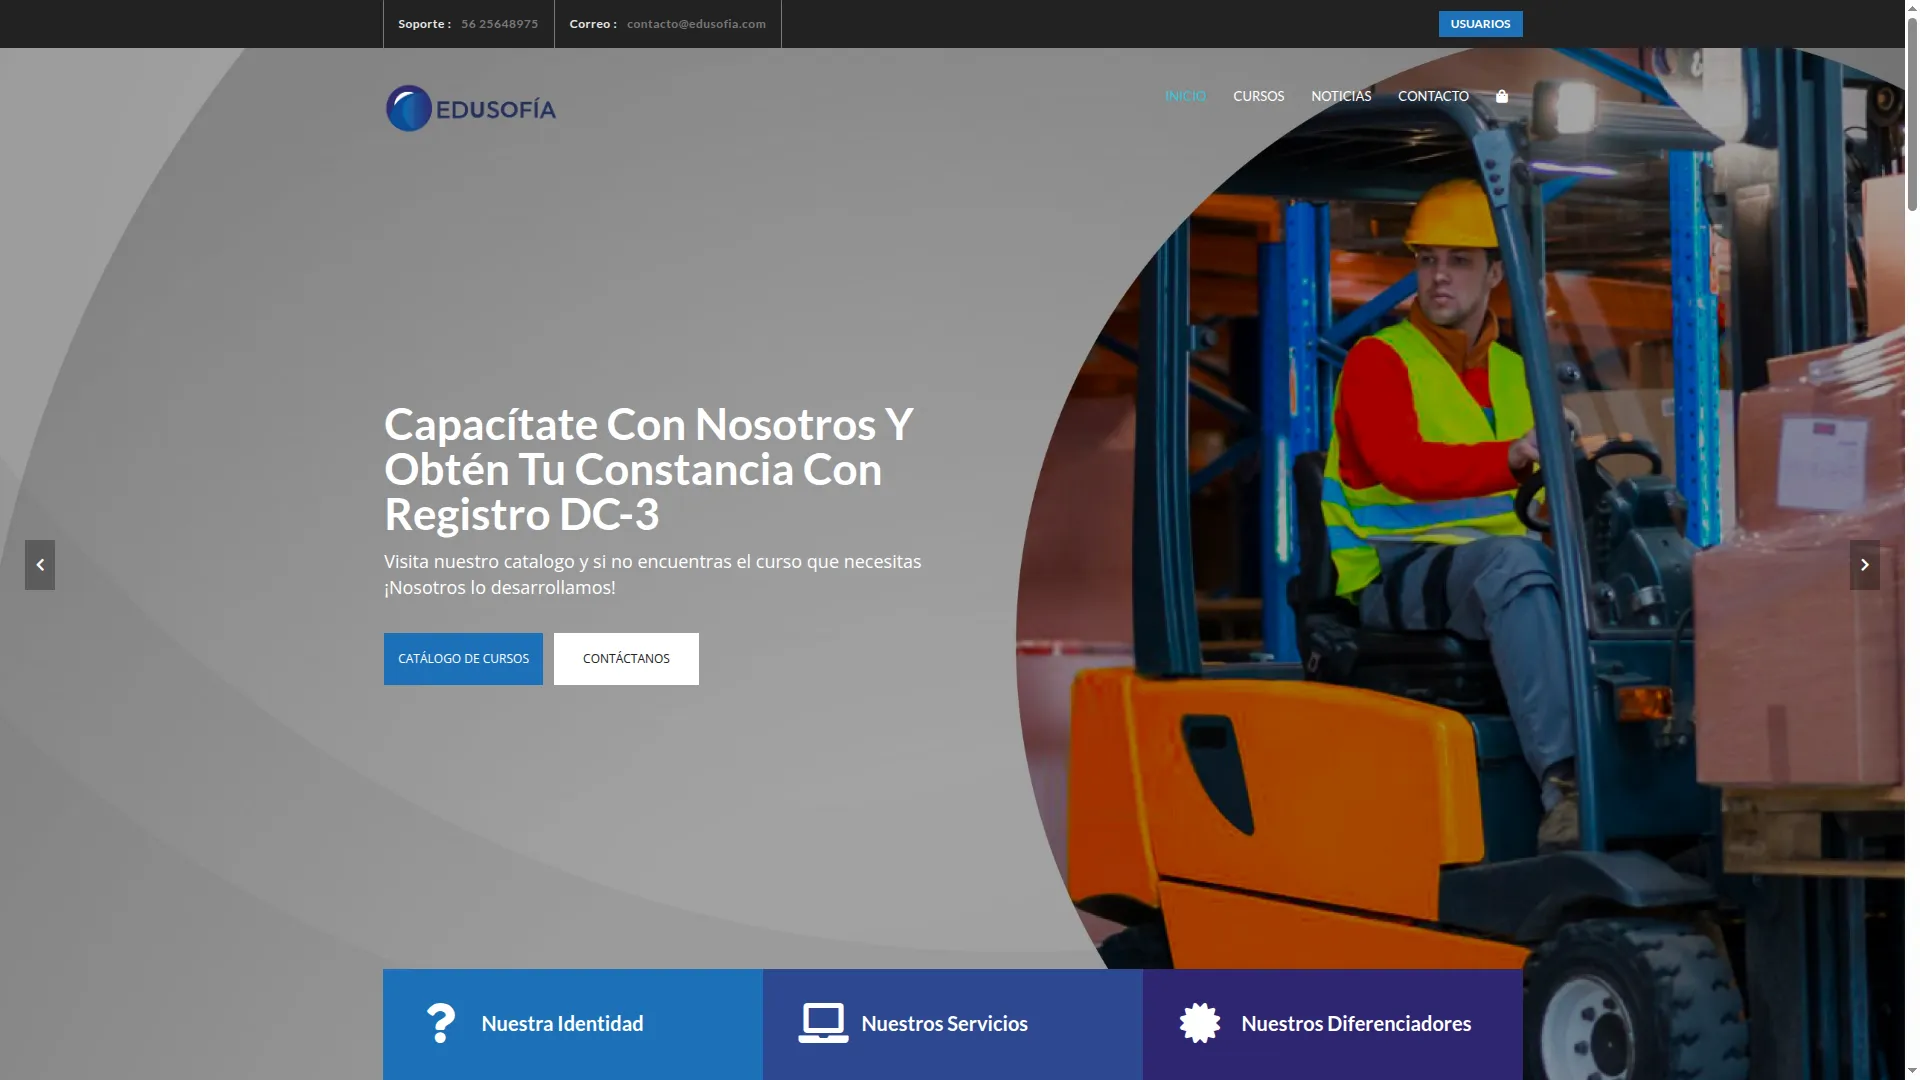Select the Nuestros Servicios tab
The image size is (1920, 1080).
tap(953, 1024)
